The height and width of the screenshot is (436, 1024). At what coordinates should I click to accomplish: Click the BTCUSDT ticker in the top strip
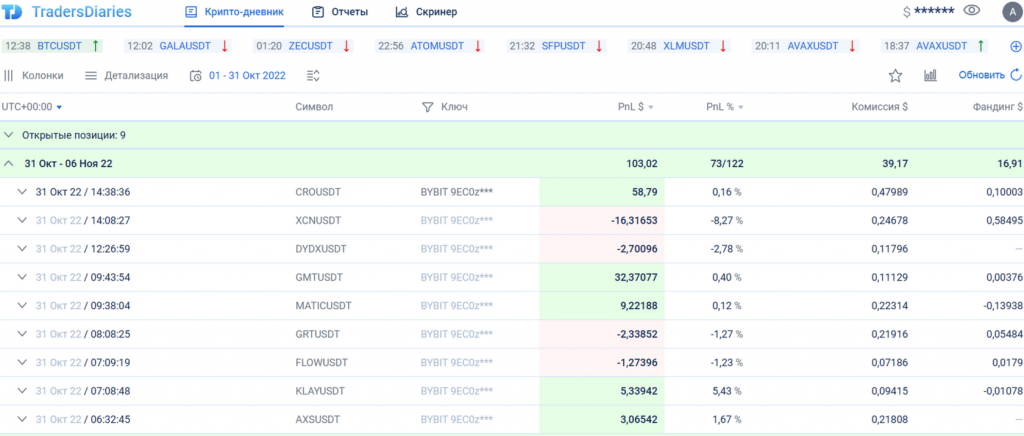[x=61, y=46]
